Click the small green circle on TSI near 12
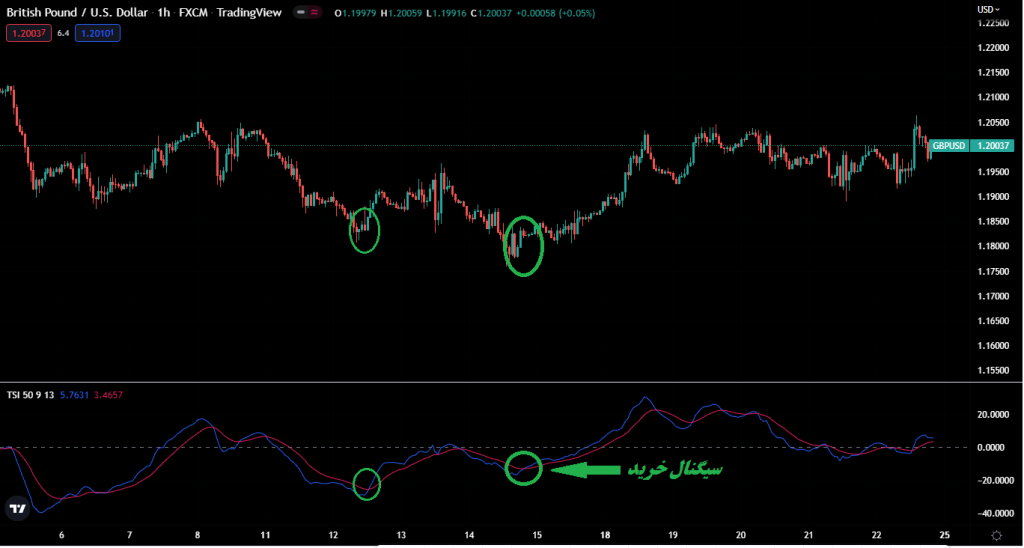 click(367, 484)
